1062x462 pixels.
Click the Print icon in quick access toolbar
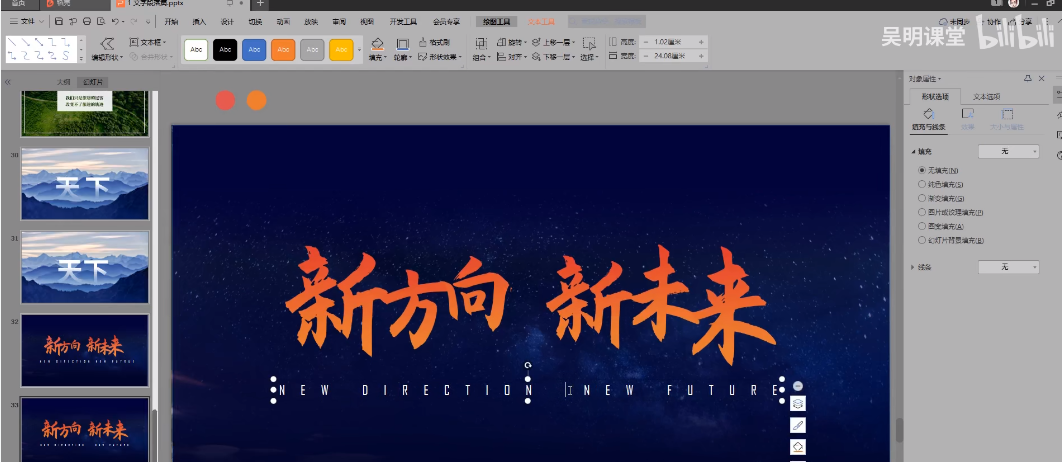(87, 22)
